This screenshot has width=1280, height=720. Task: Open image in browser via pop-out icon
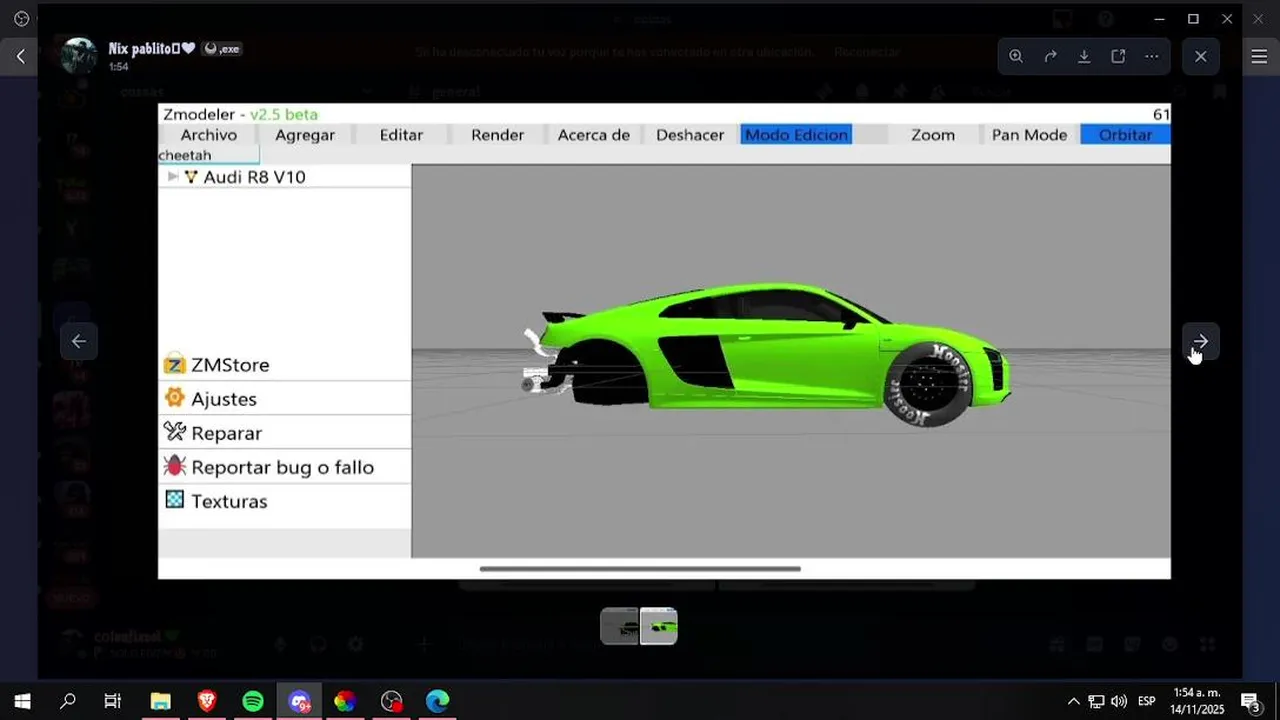(1118, 57)
